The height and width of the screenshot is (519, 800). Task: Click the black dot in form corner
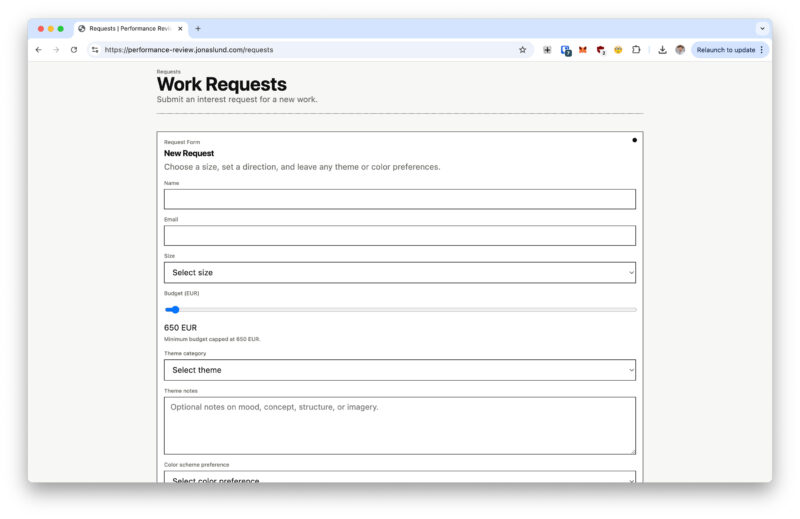click(x=634, y=140)
